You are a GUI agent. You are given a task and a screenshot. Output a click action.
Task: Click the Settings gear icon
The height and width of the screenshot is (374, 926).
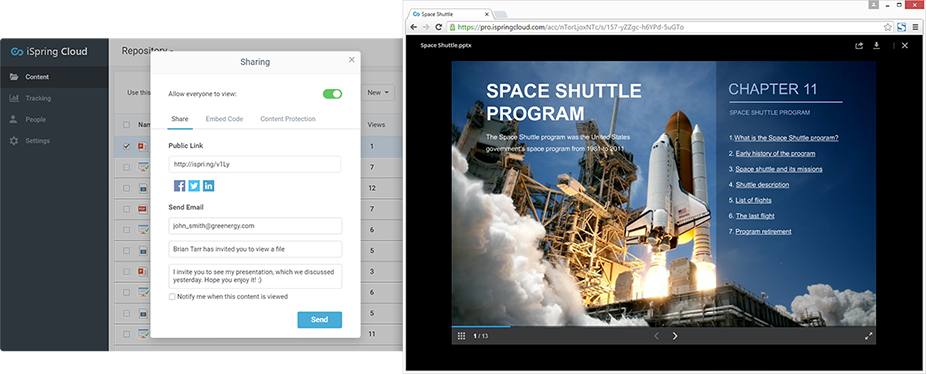click(14, 141)
